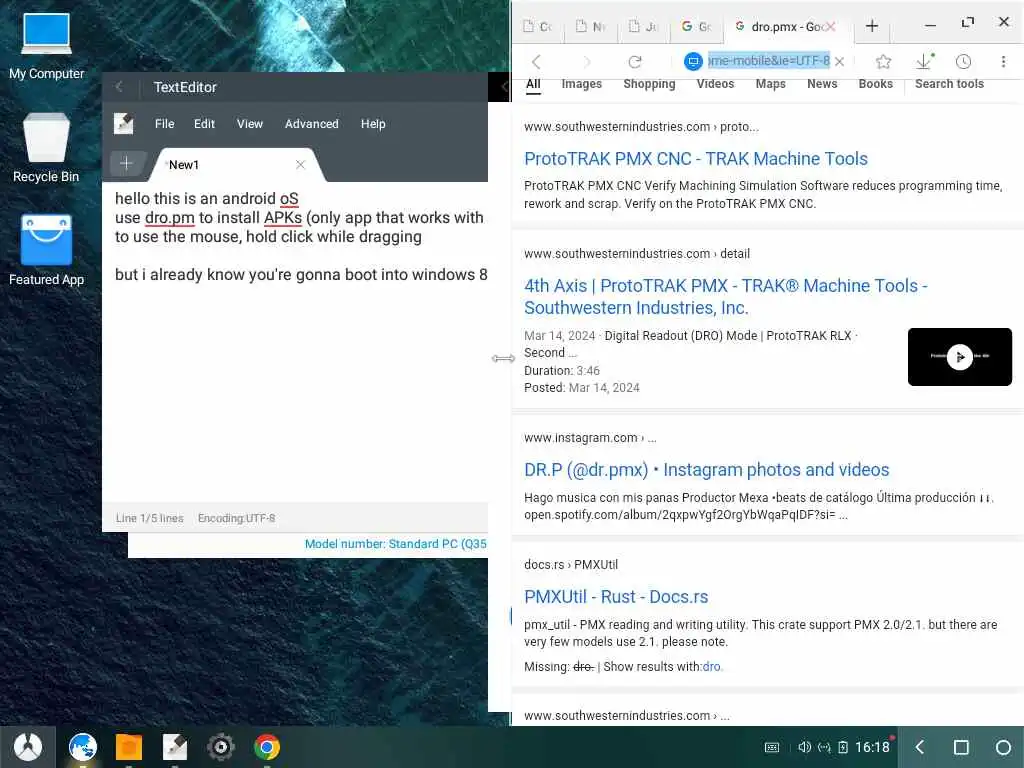The image size is (1024, 768).
Task: Click the 'dro' show results link
Action: 712,667
